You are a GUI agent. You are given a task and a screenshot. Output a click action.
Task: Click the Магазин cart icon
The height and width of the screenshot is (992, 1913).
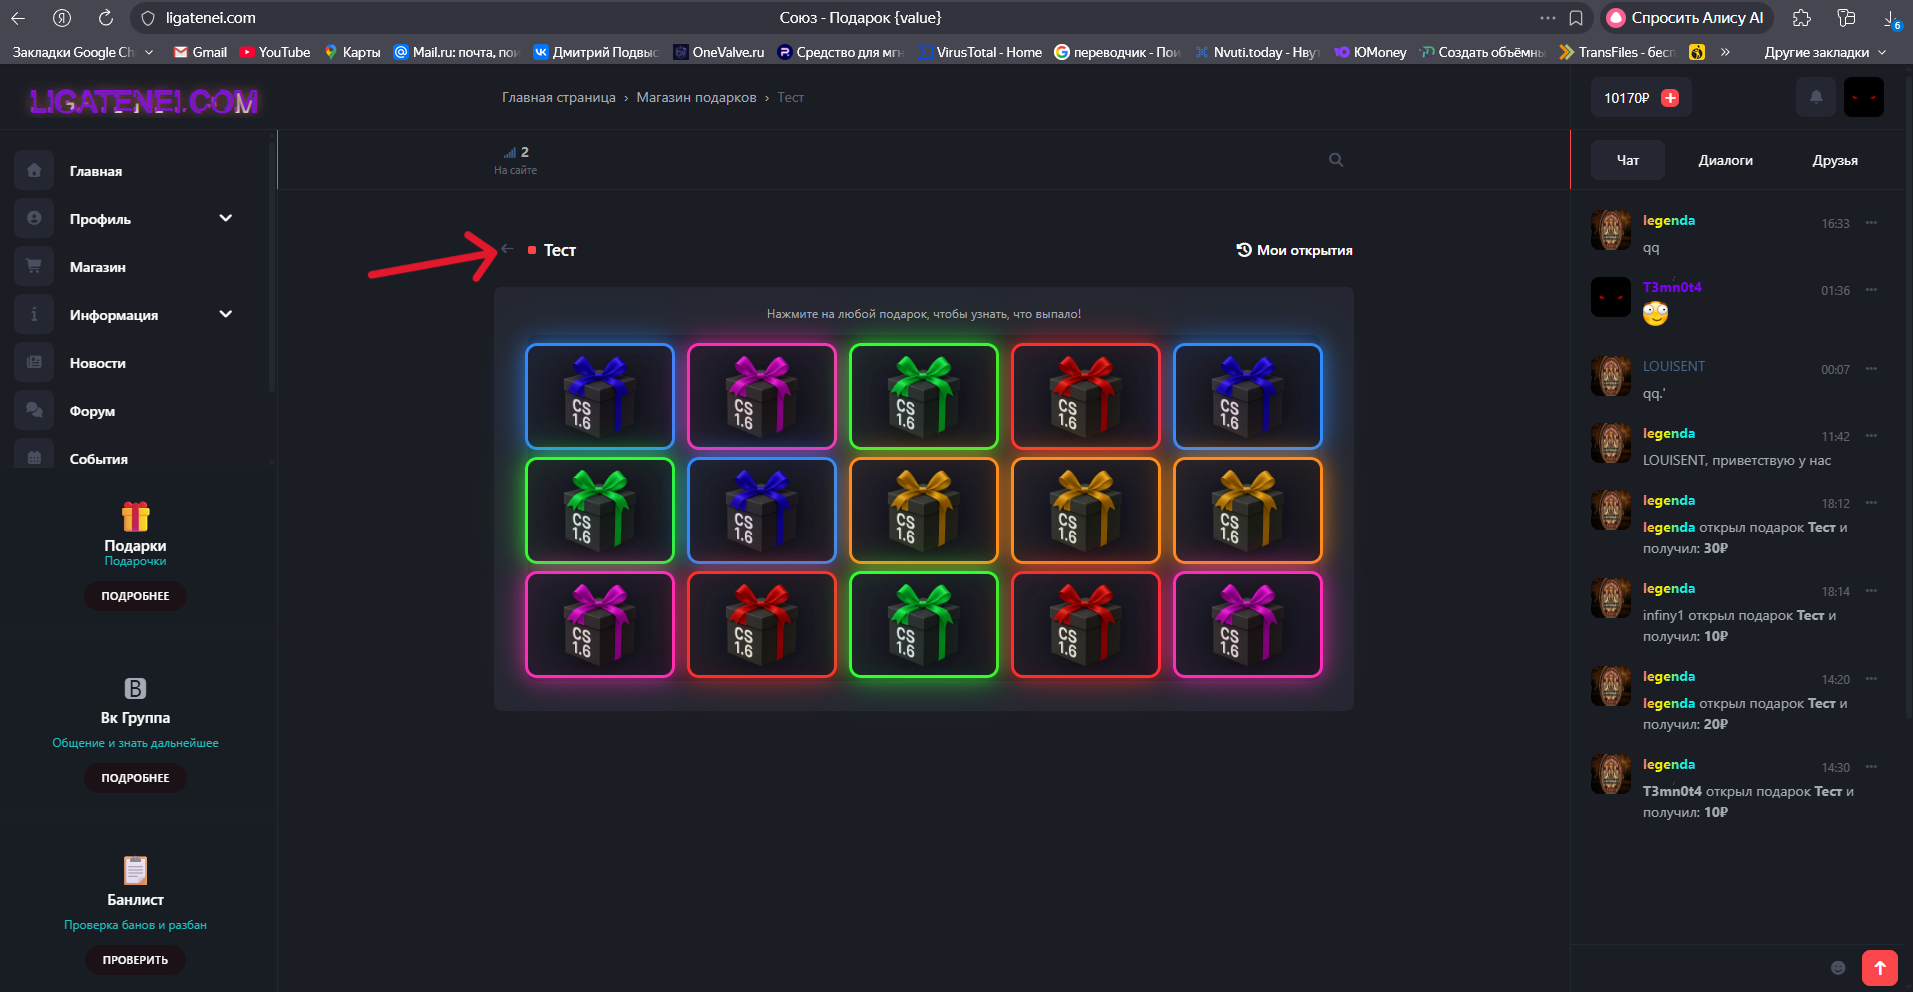pos(34,266)
